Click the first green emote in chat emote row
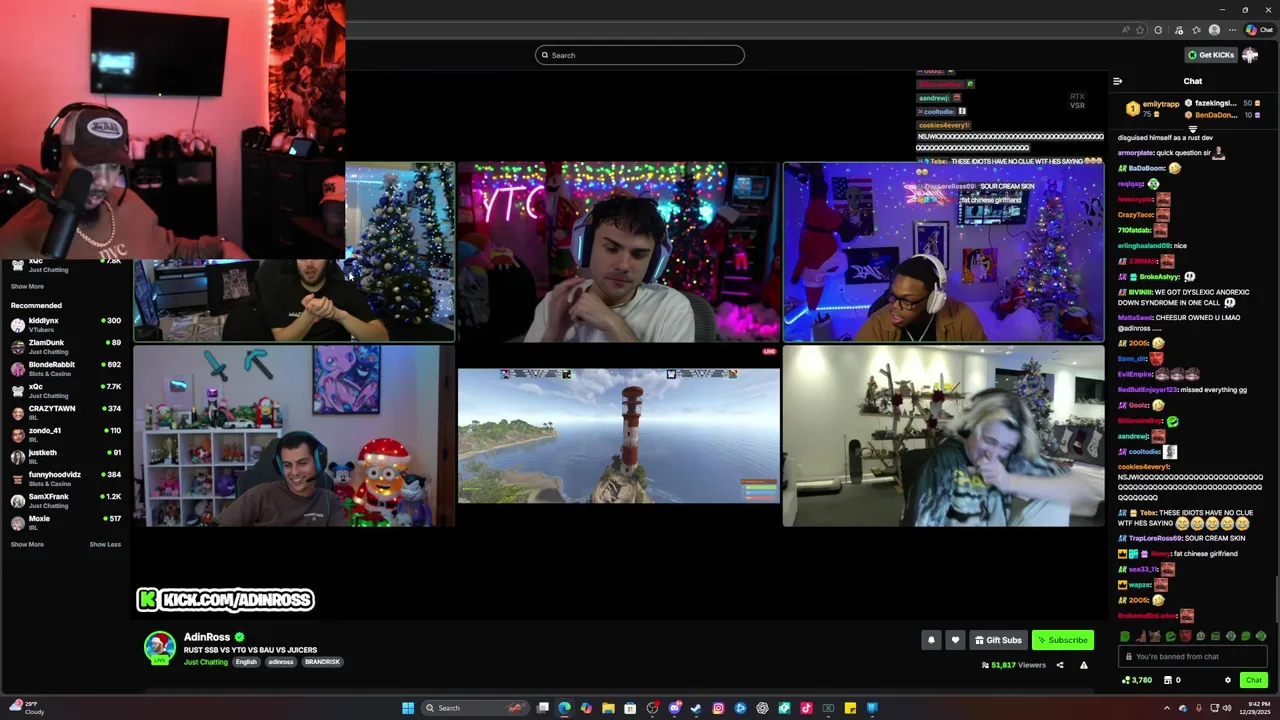This screenshot has width=1280, height=720. [1125, 636]
